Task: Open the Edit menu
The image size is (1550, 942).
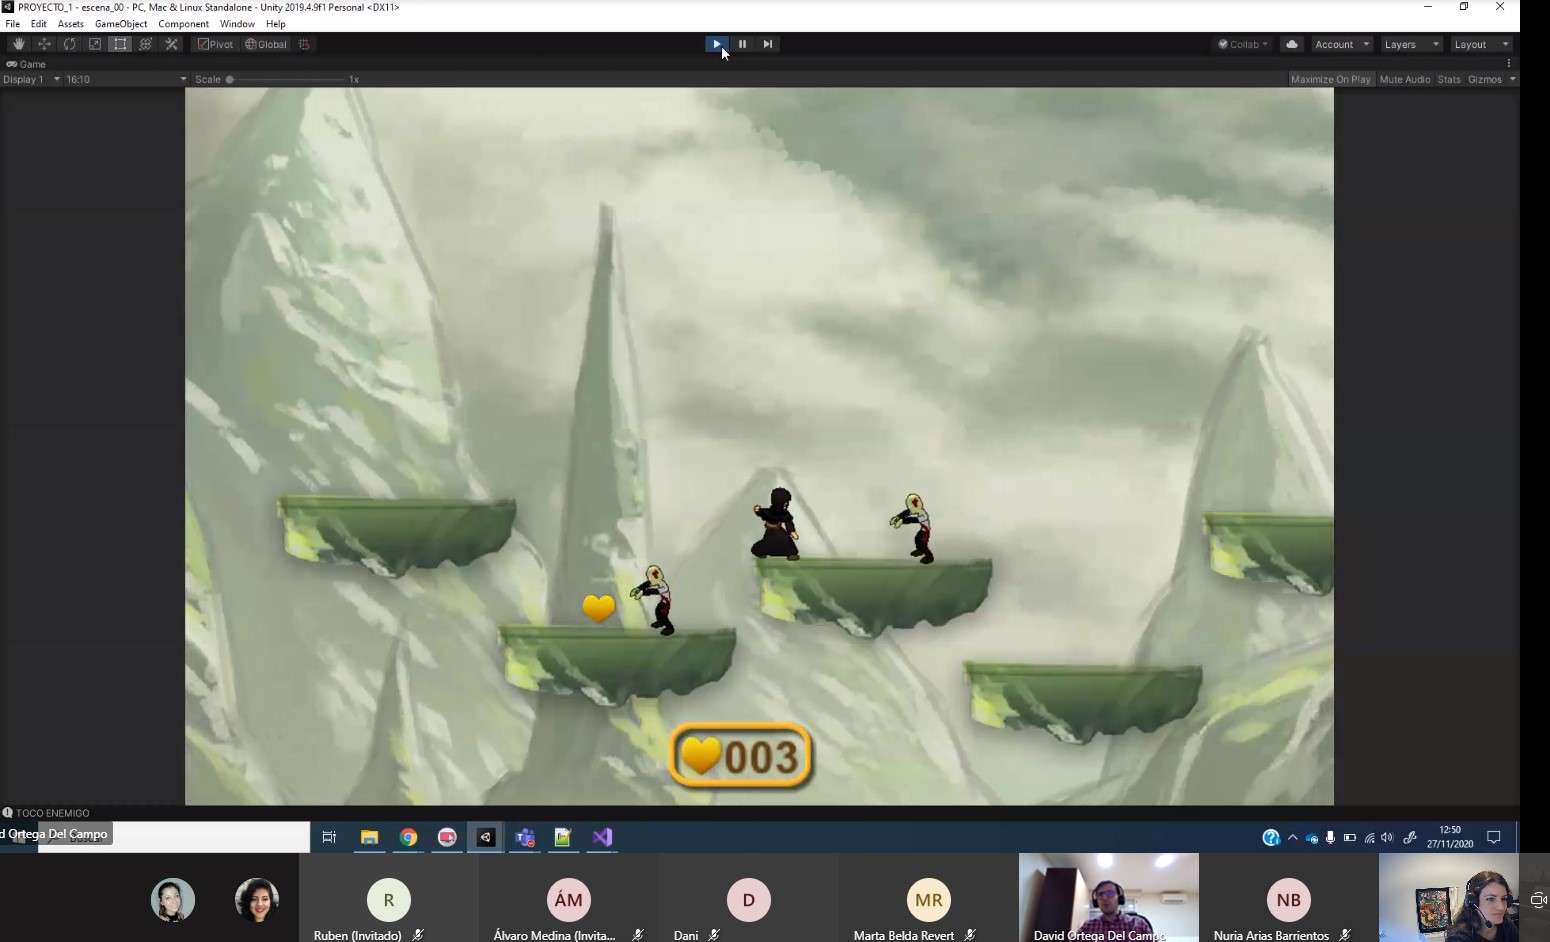Action: (x=38, y=24)
